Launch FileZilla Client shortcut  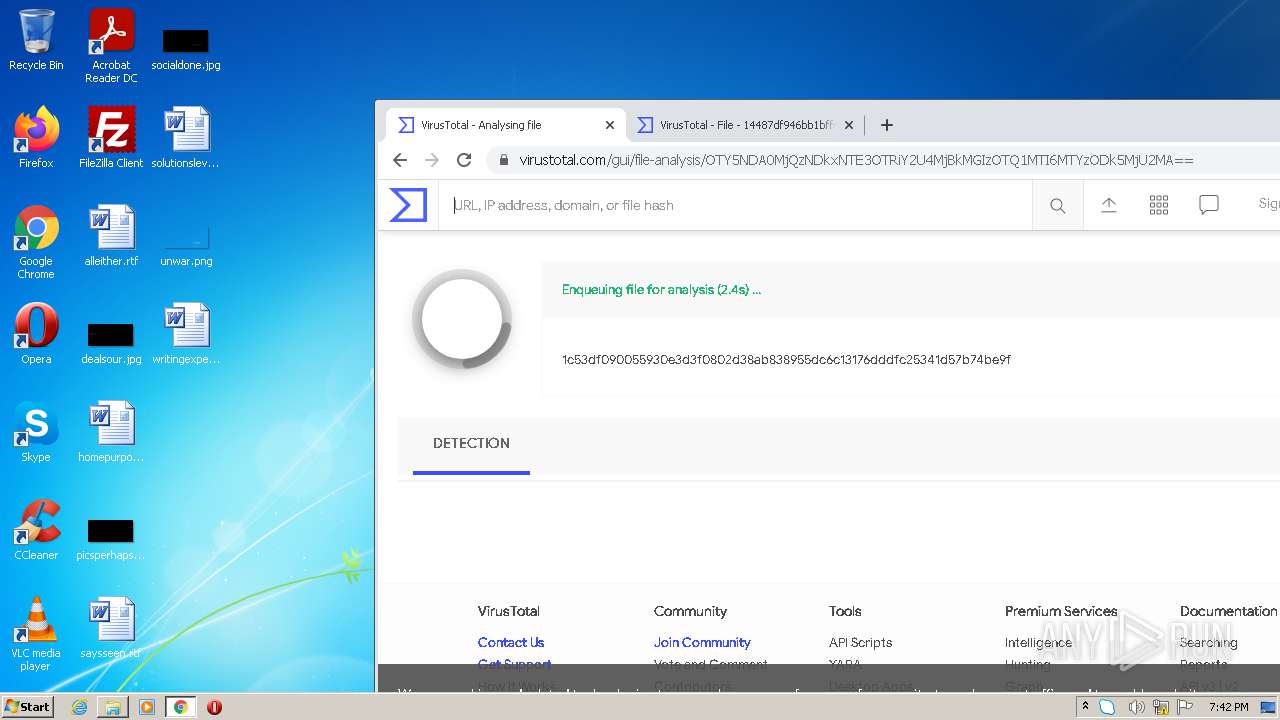(111, 138)
